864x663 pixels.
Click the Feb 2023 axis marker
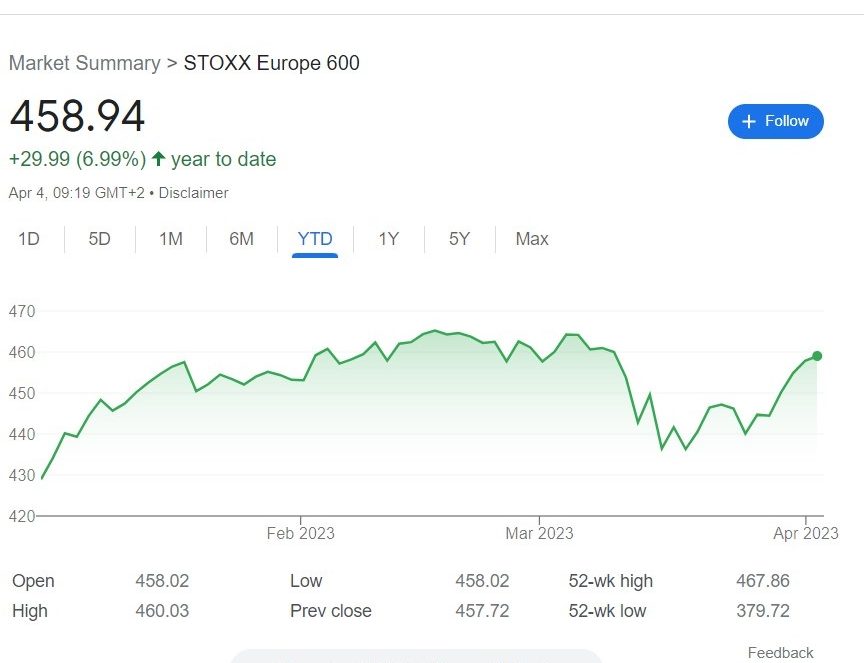click(300, 533)
